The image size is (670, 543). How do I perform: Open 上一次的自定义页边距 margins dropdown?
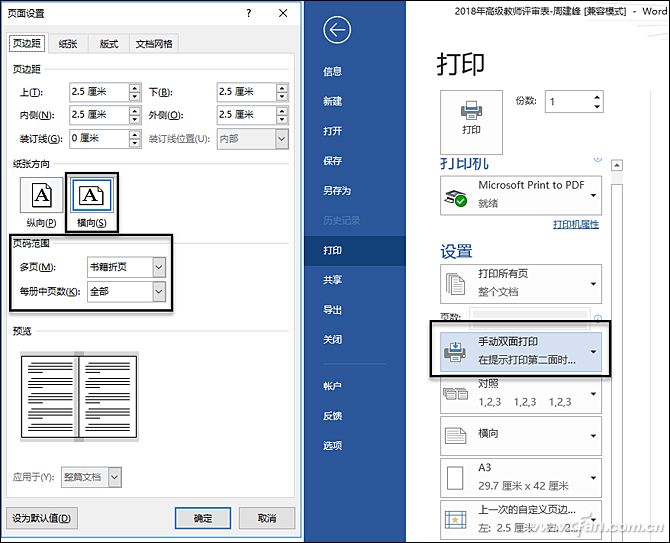521,520
